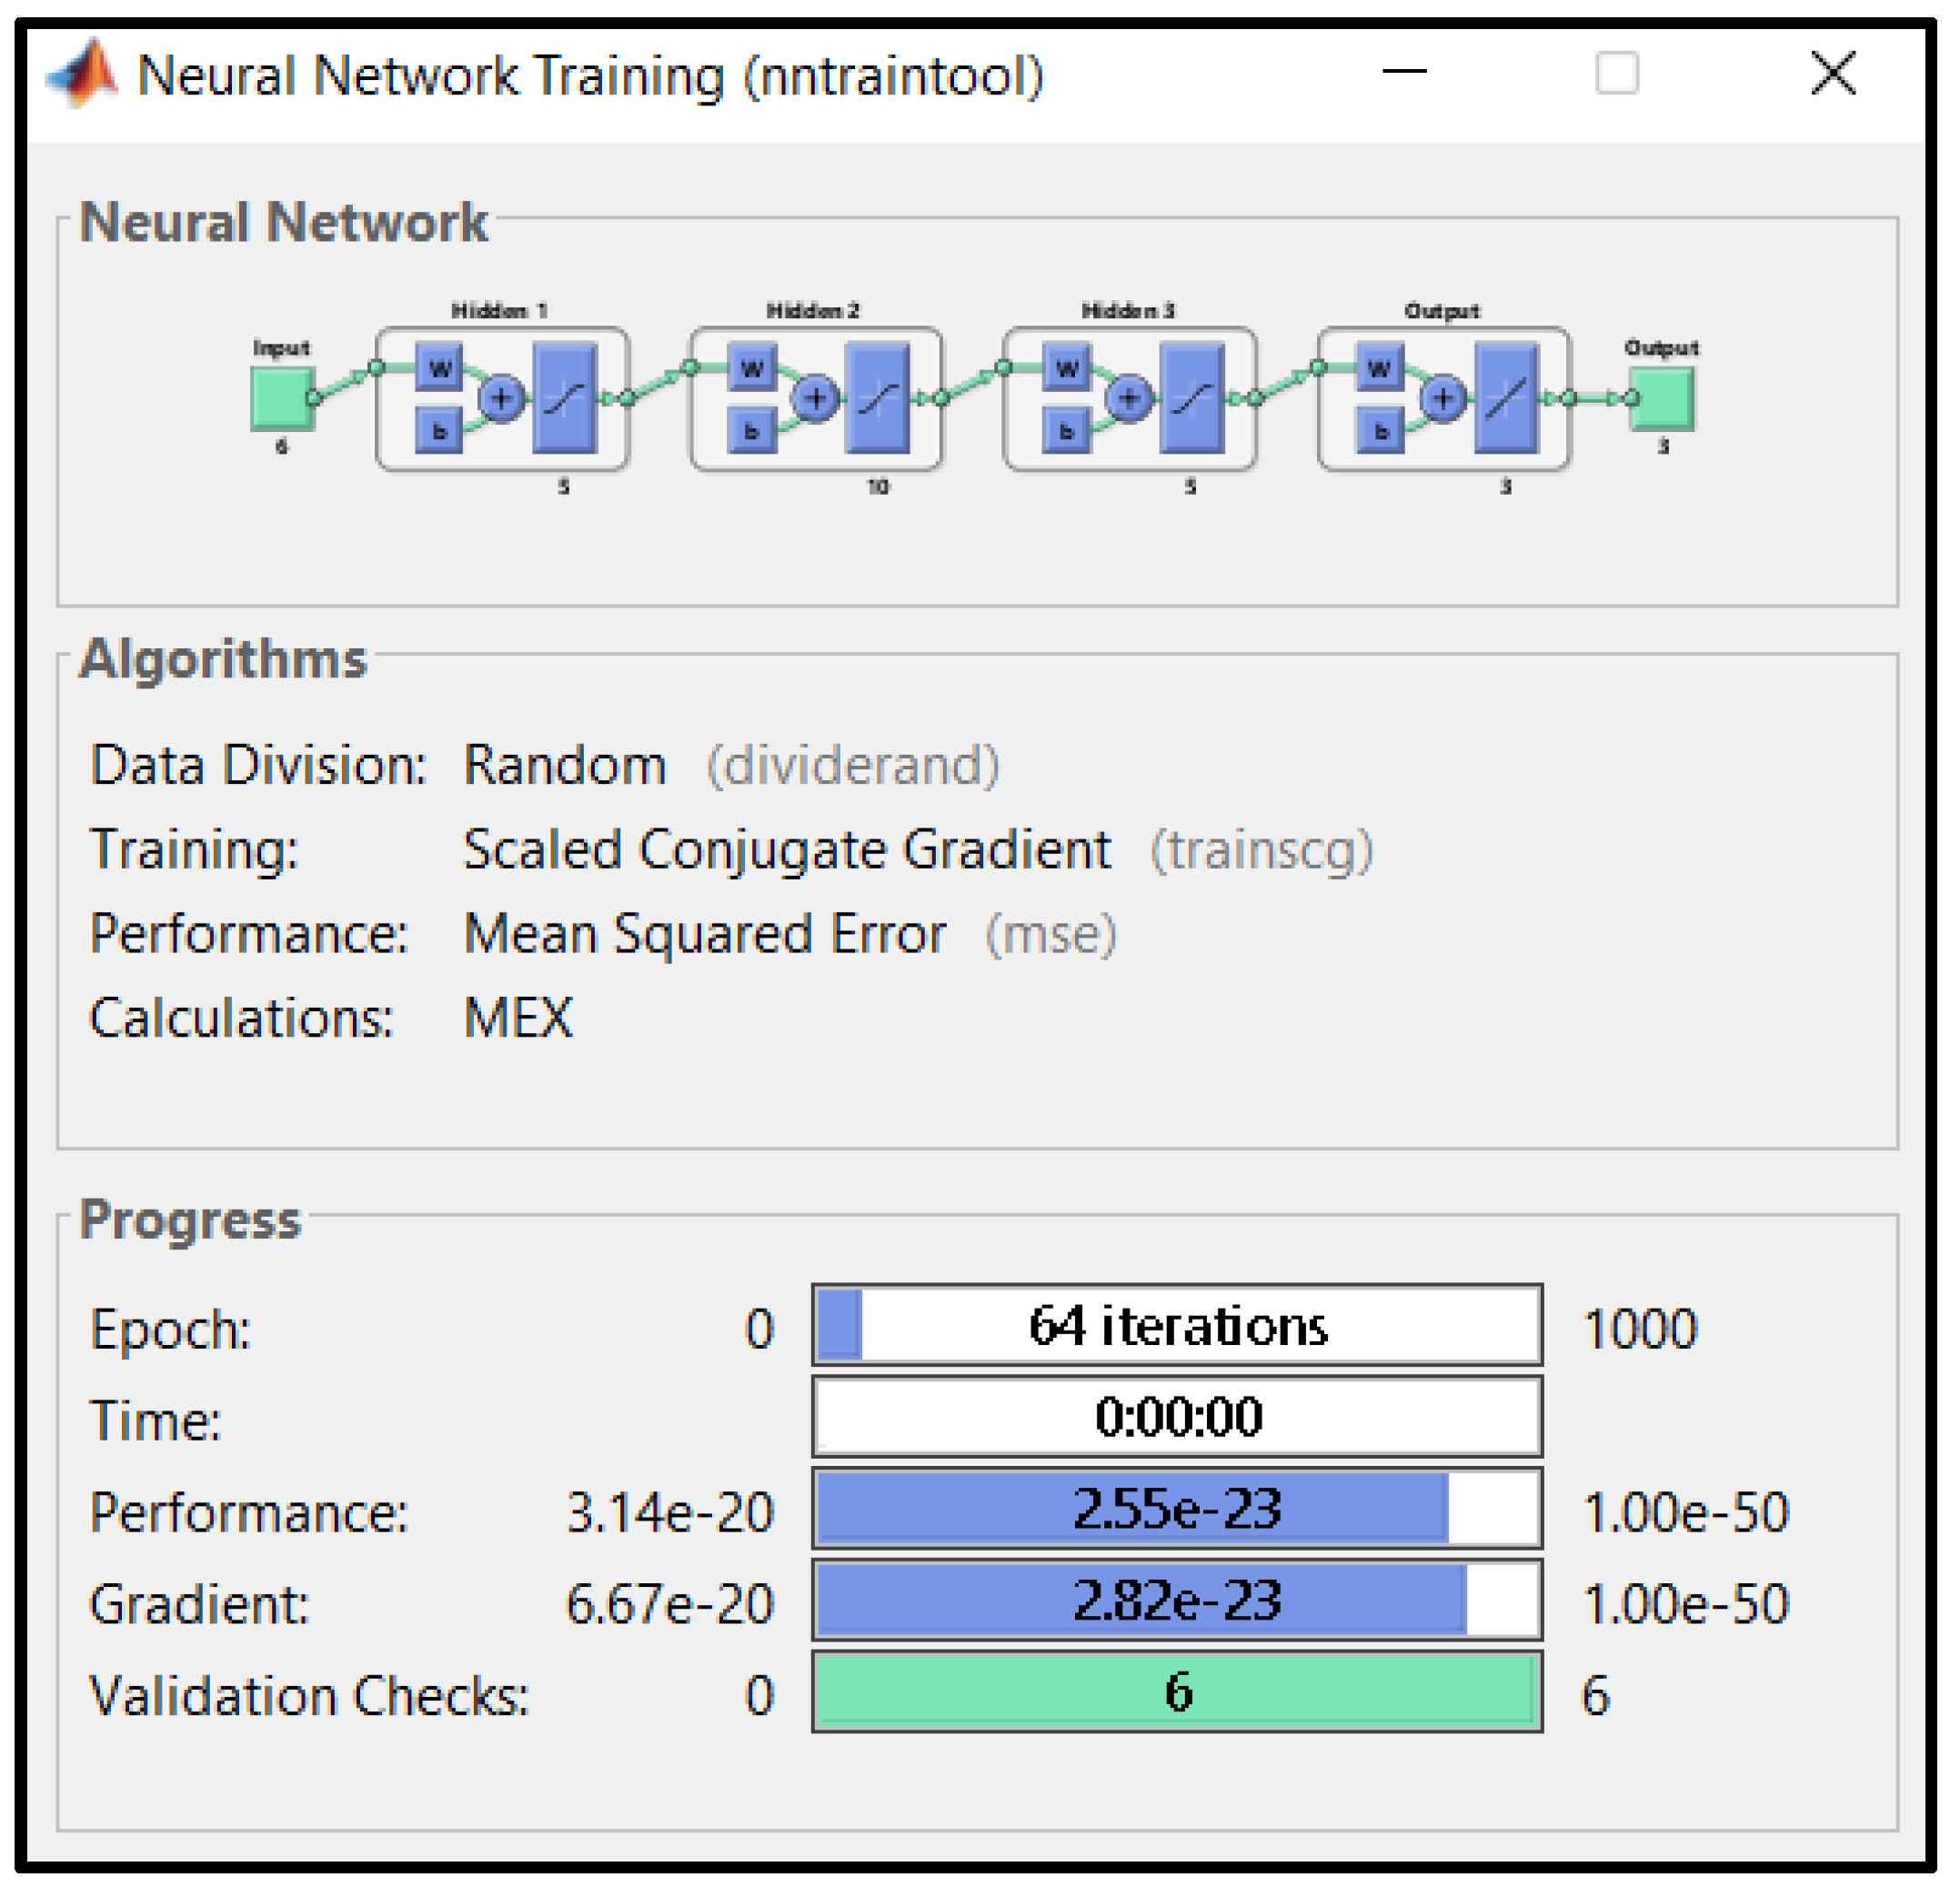Click the dividerand data division link

tap(852, 767)
